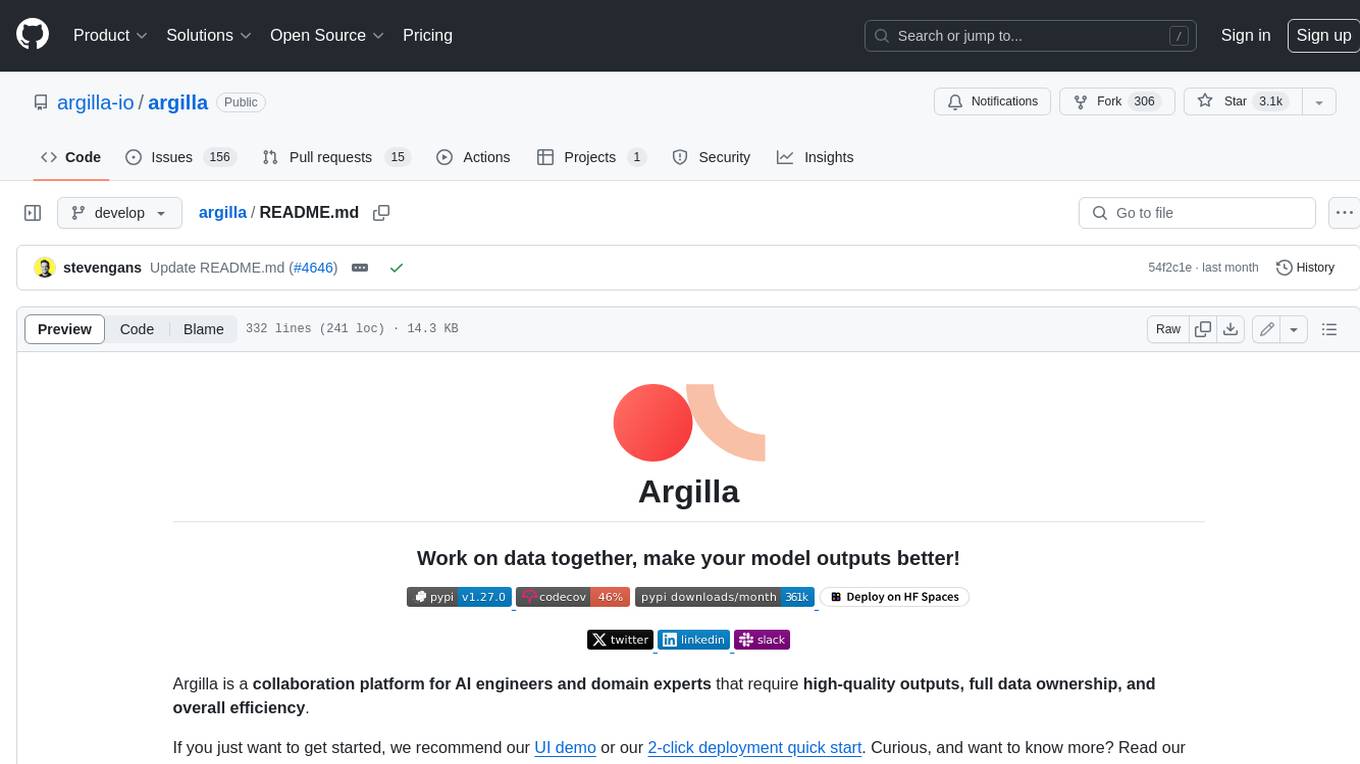Open the Security tab

click(x=711, y=157)
